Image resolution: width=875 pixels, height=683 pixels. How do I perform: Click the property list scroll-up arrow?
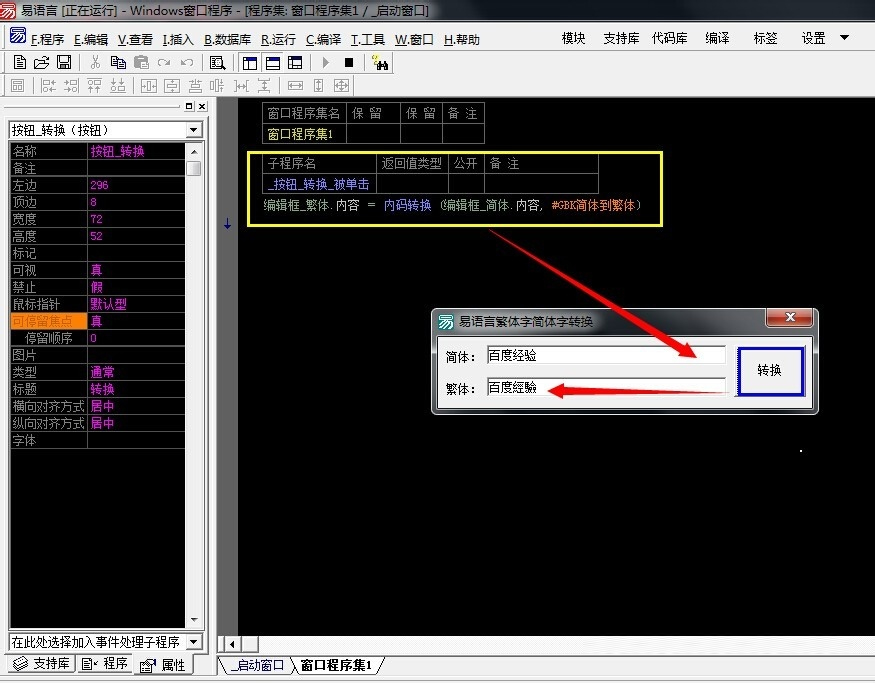(194, 151)
